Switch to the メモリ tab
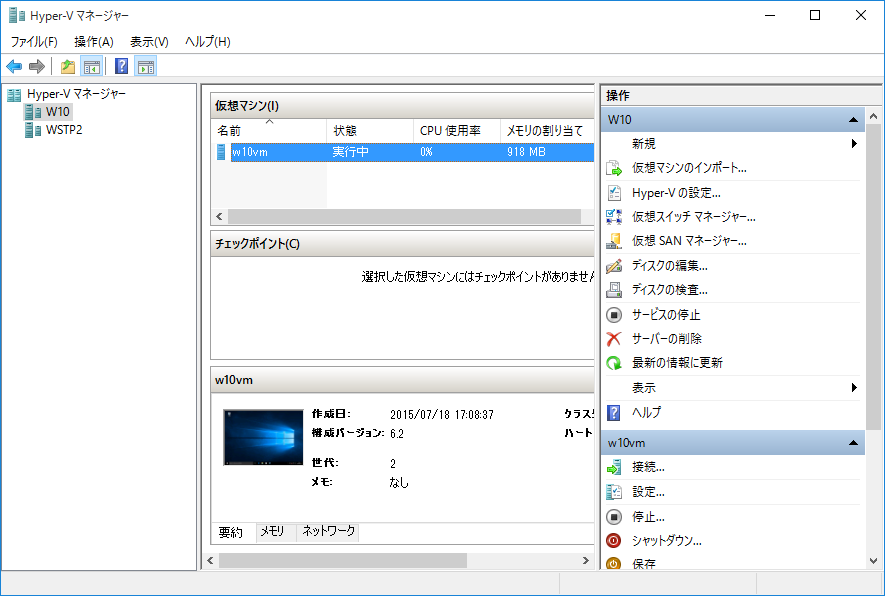Screen dimensions: 885x596 [x=272, y=531]
